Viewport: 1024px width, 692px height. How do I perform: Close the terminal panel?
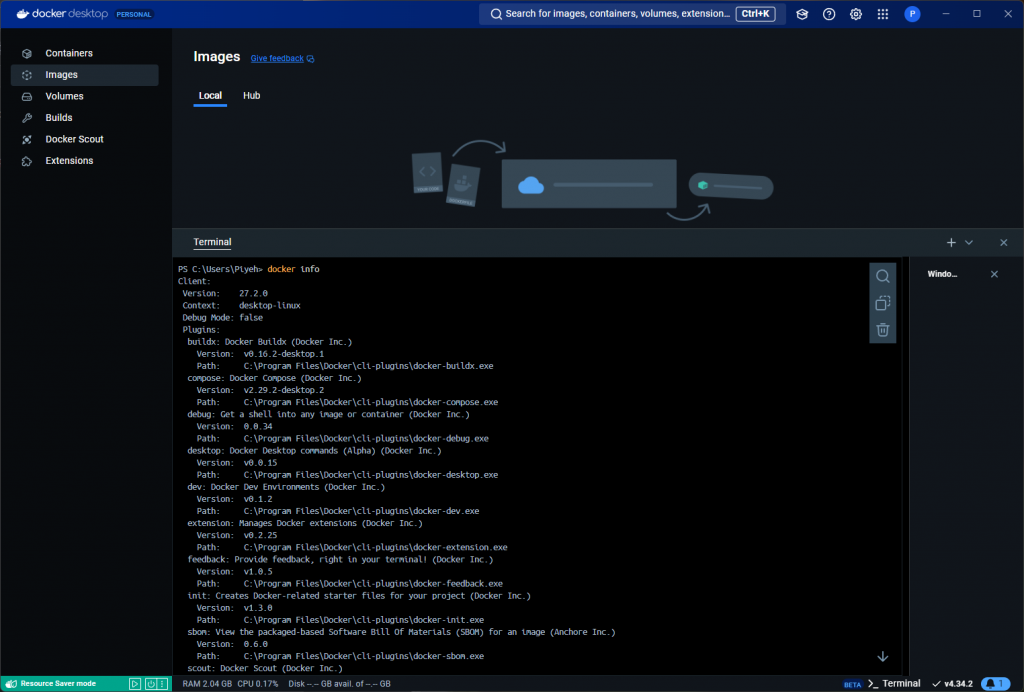point(1004,243)
